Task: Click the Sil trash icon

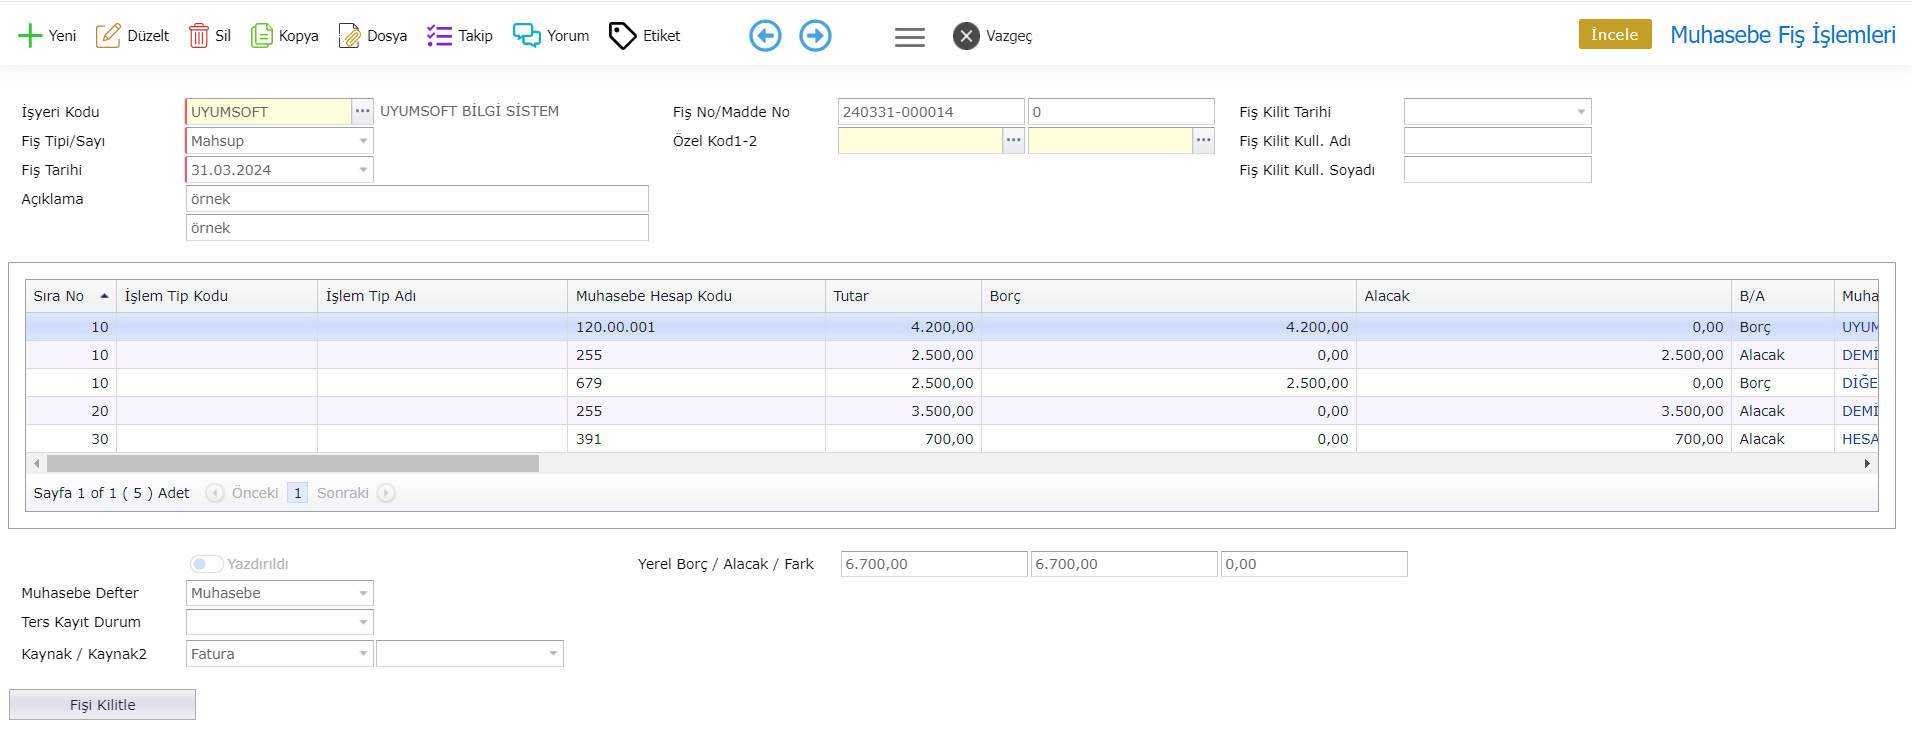Action: click(199, 36)
